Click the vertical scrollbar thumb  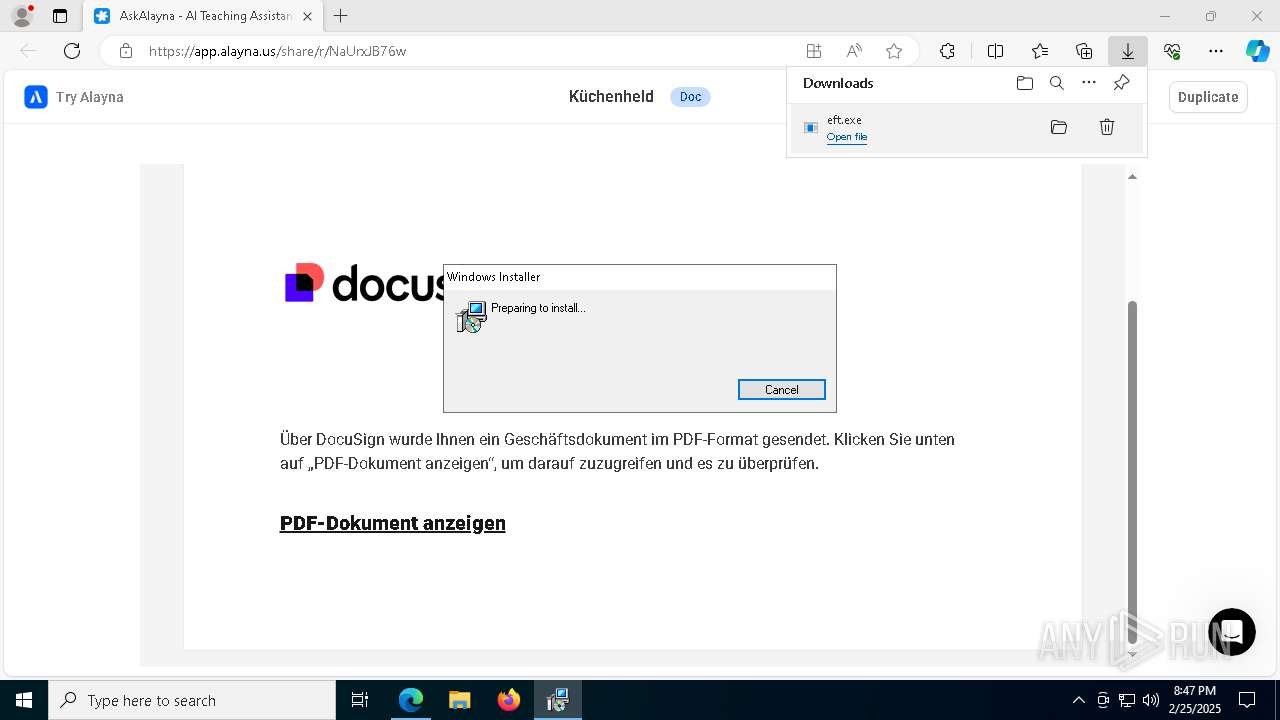(1132, 472)
